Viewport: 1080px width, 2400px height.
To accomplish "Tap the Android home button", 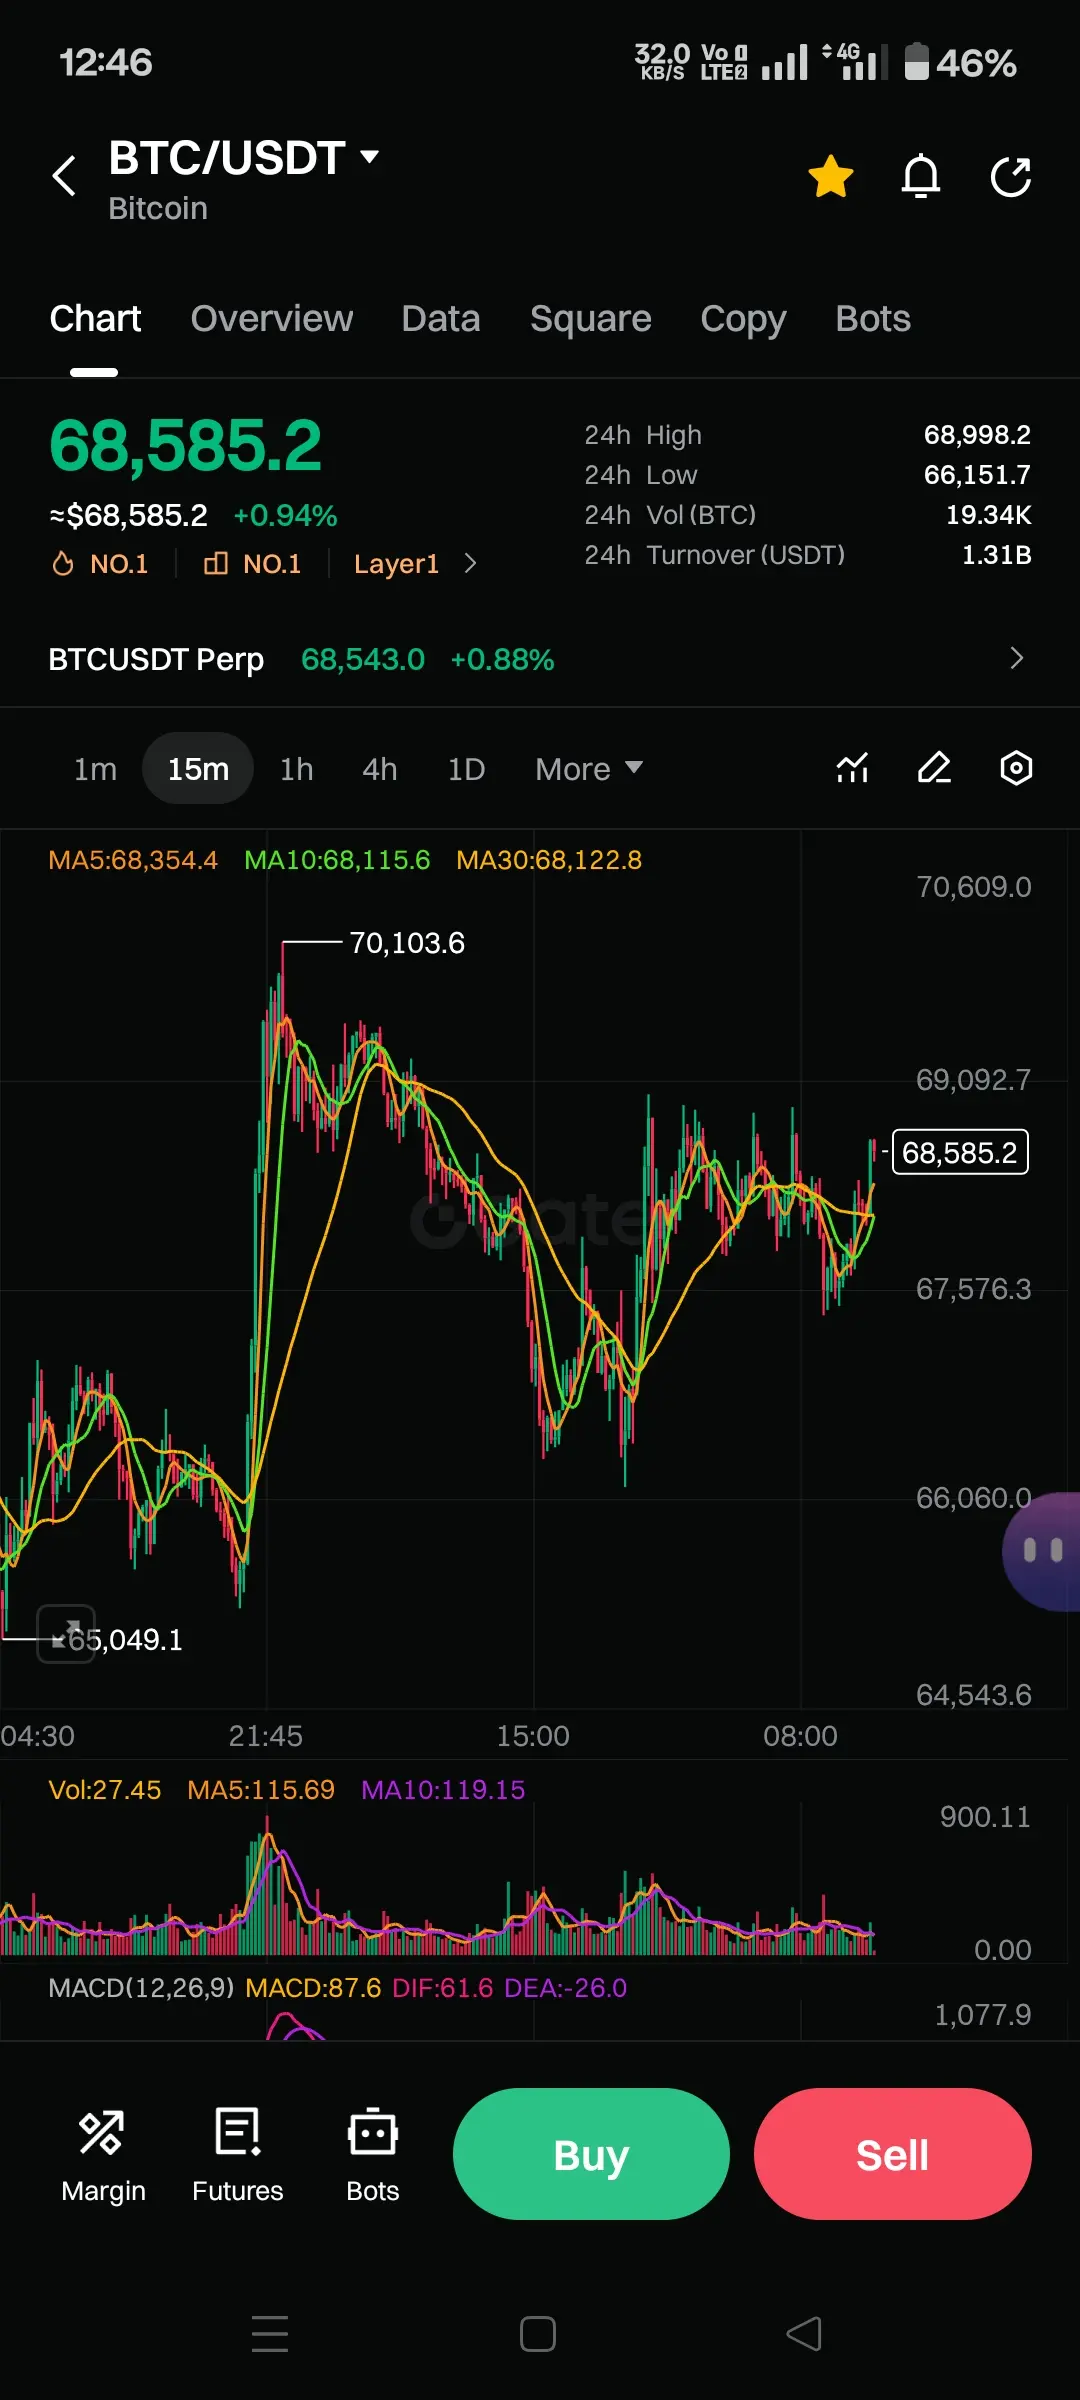I will pyautogui.click(x=538, y=2334).
